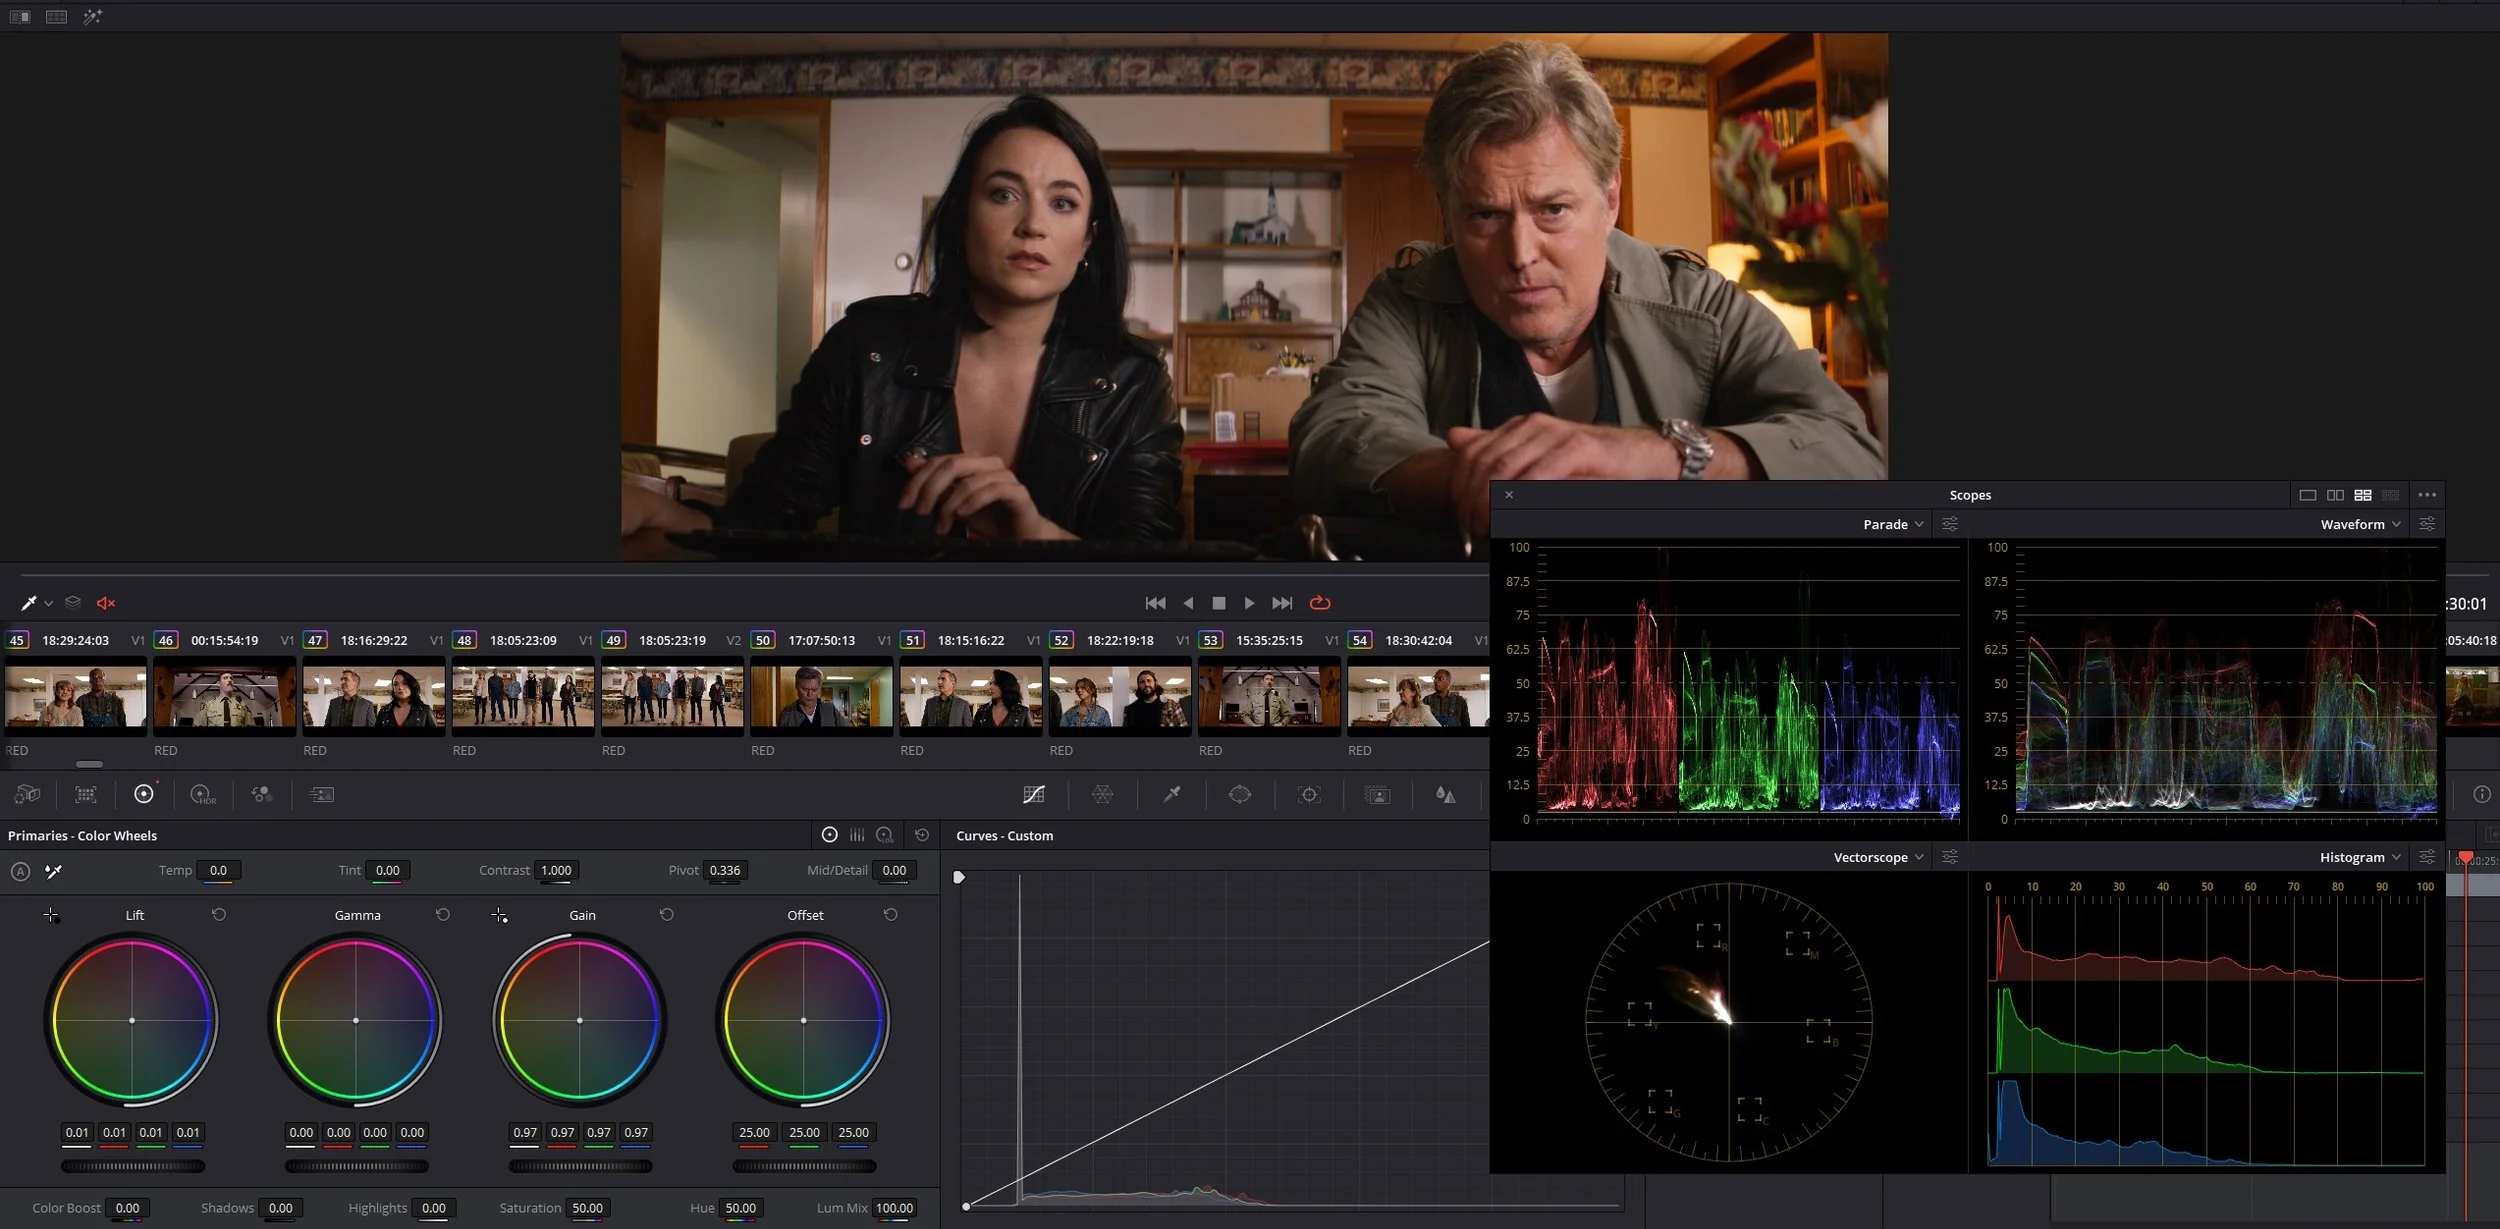Stop playback

coord(1218,603)
